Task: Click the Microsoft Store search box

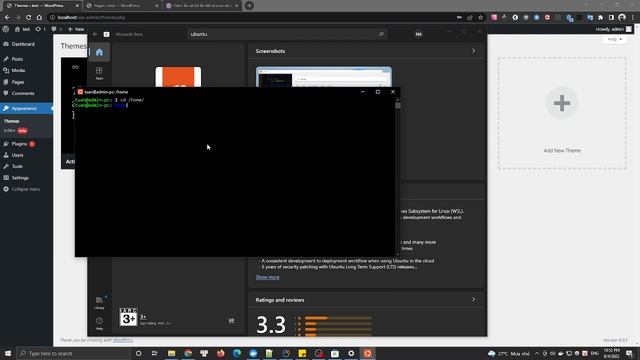Action: (x=288, y=34)
